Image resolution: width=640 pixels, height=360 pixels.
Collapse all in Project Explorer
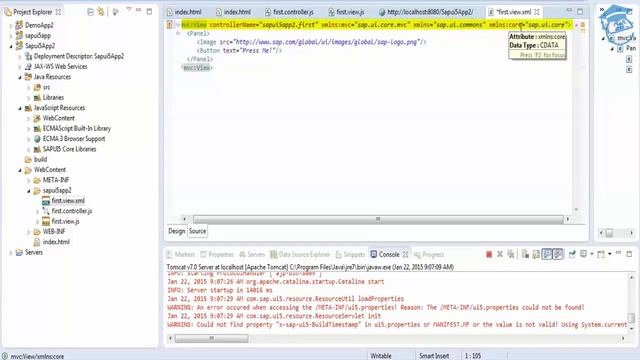coord(90,12)
